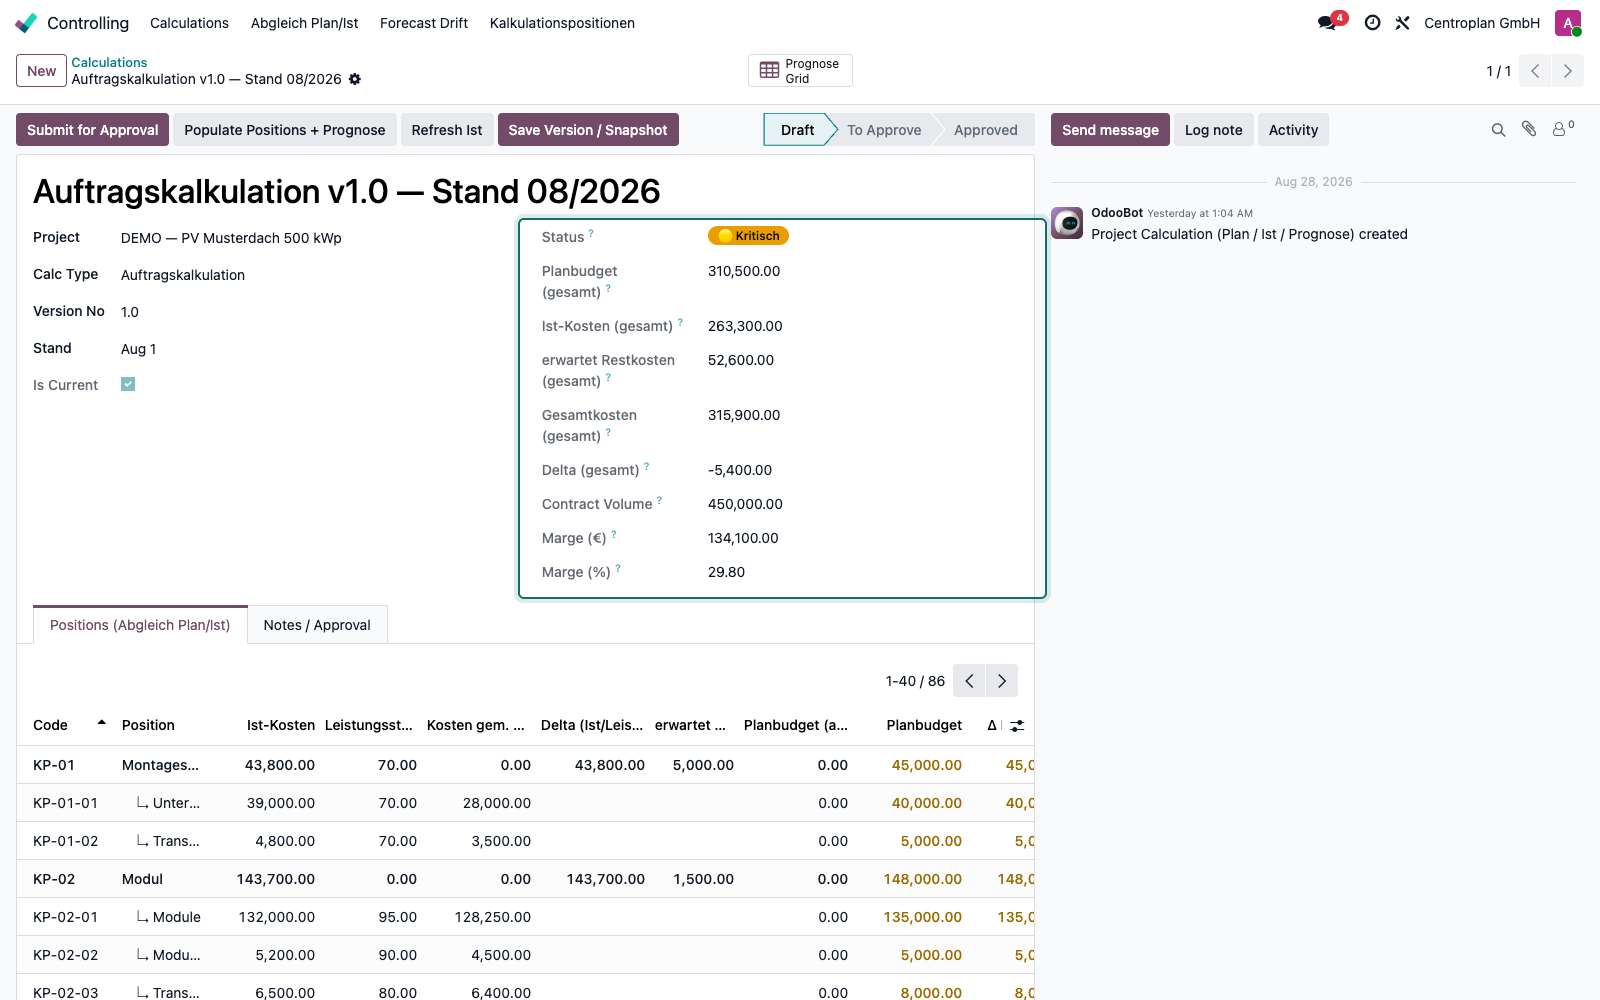
Task: Click the Kritisch status badge
Action: [748, 236]
